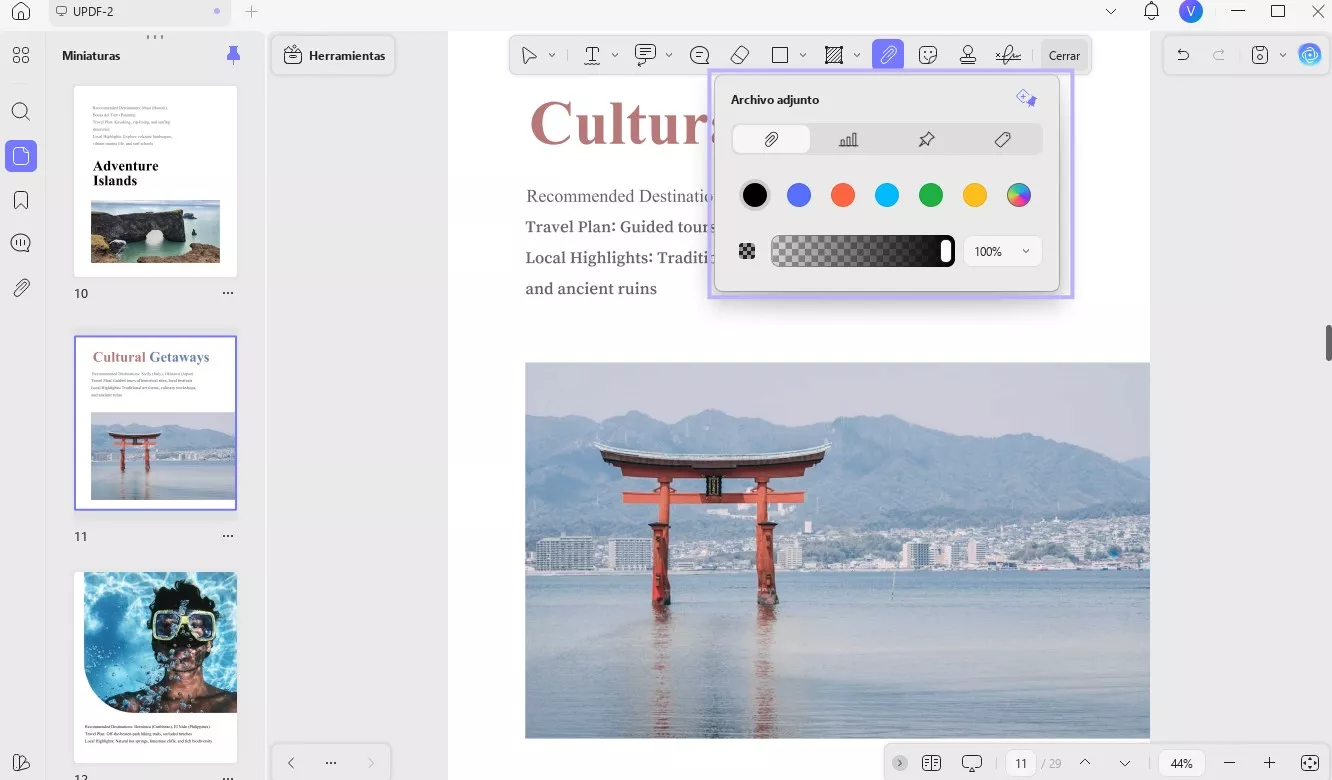1332x780 pixels.
Task: Expand text markup tool dropdown
Action: pyautogui.click(x=615, y=56)
